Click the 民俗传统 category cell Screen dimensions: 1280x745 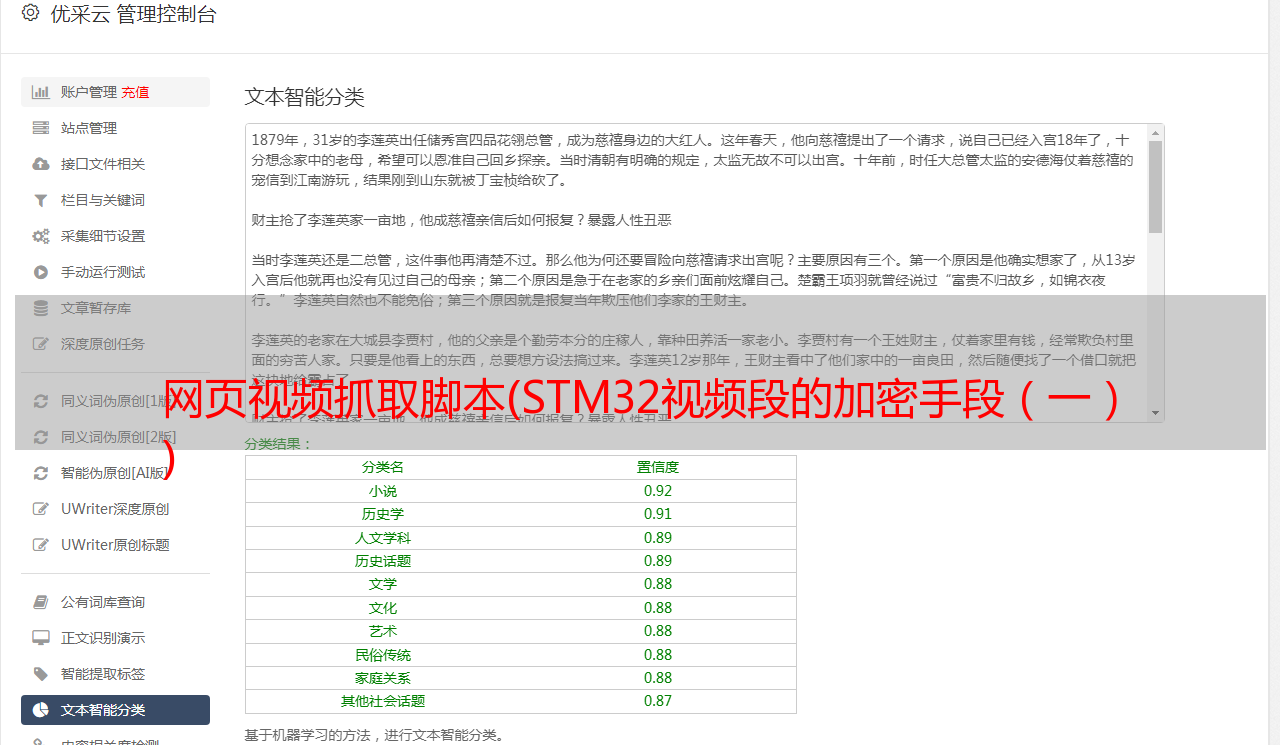tap(383, 655)
